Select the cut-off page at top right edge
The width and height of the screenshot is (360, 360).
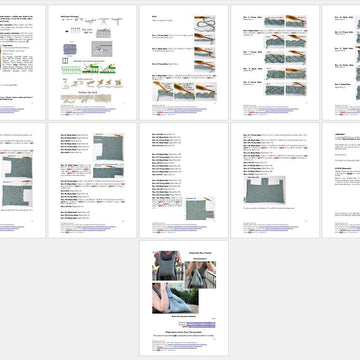(x=341, y=62)
